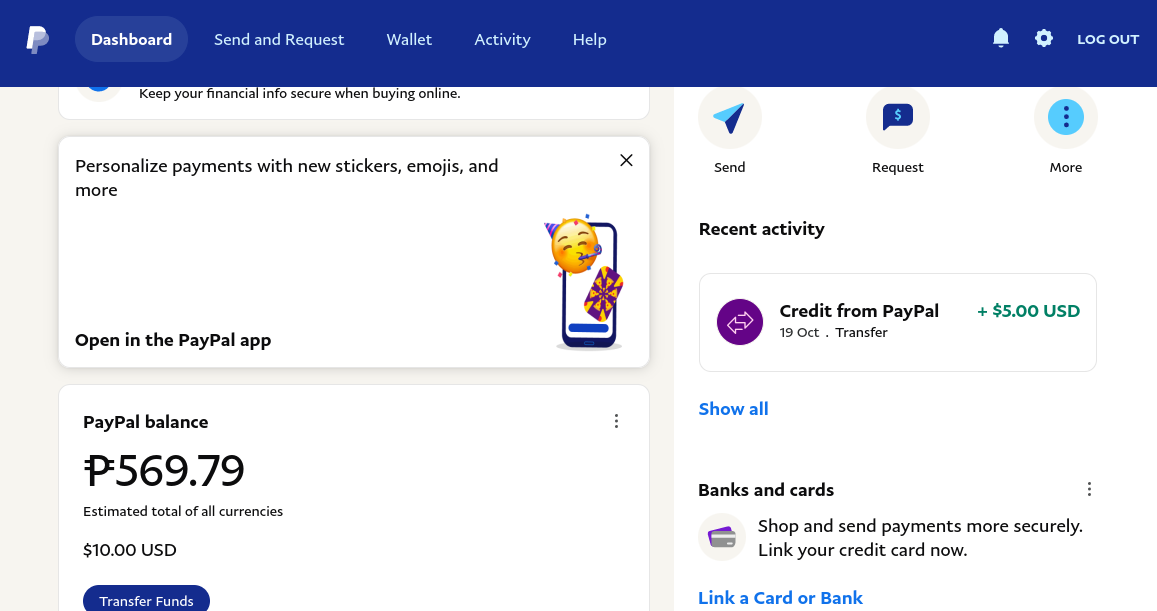Open the Wallet tab
1157x611 pixels.
point(409,39)
